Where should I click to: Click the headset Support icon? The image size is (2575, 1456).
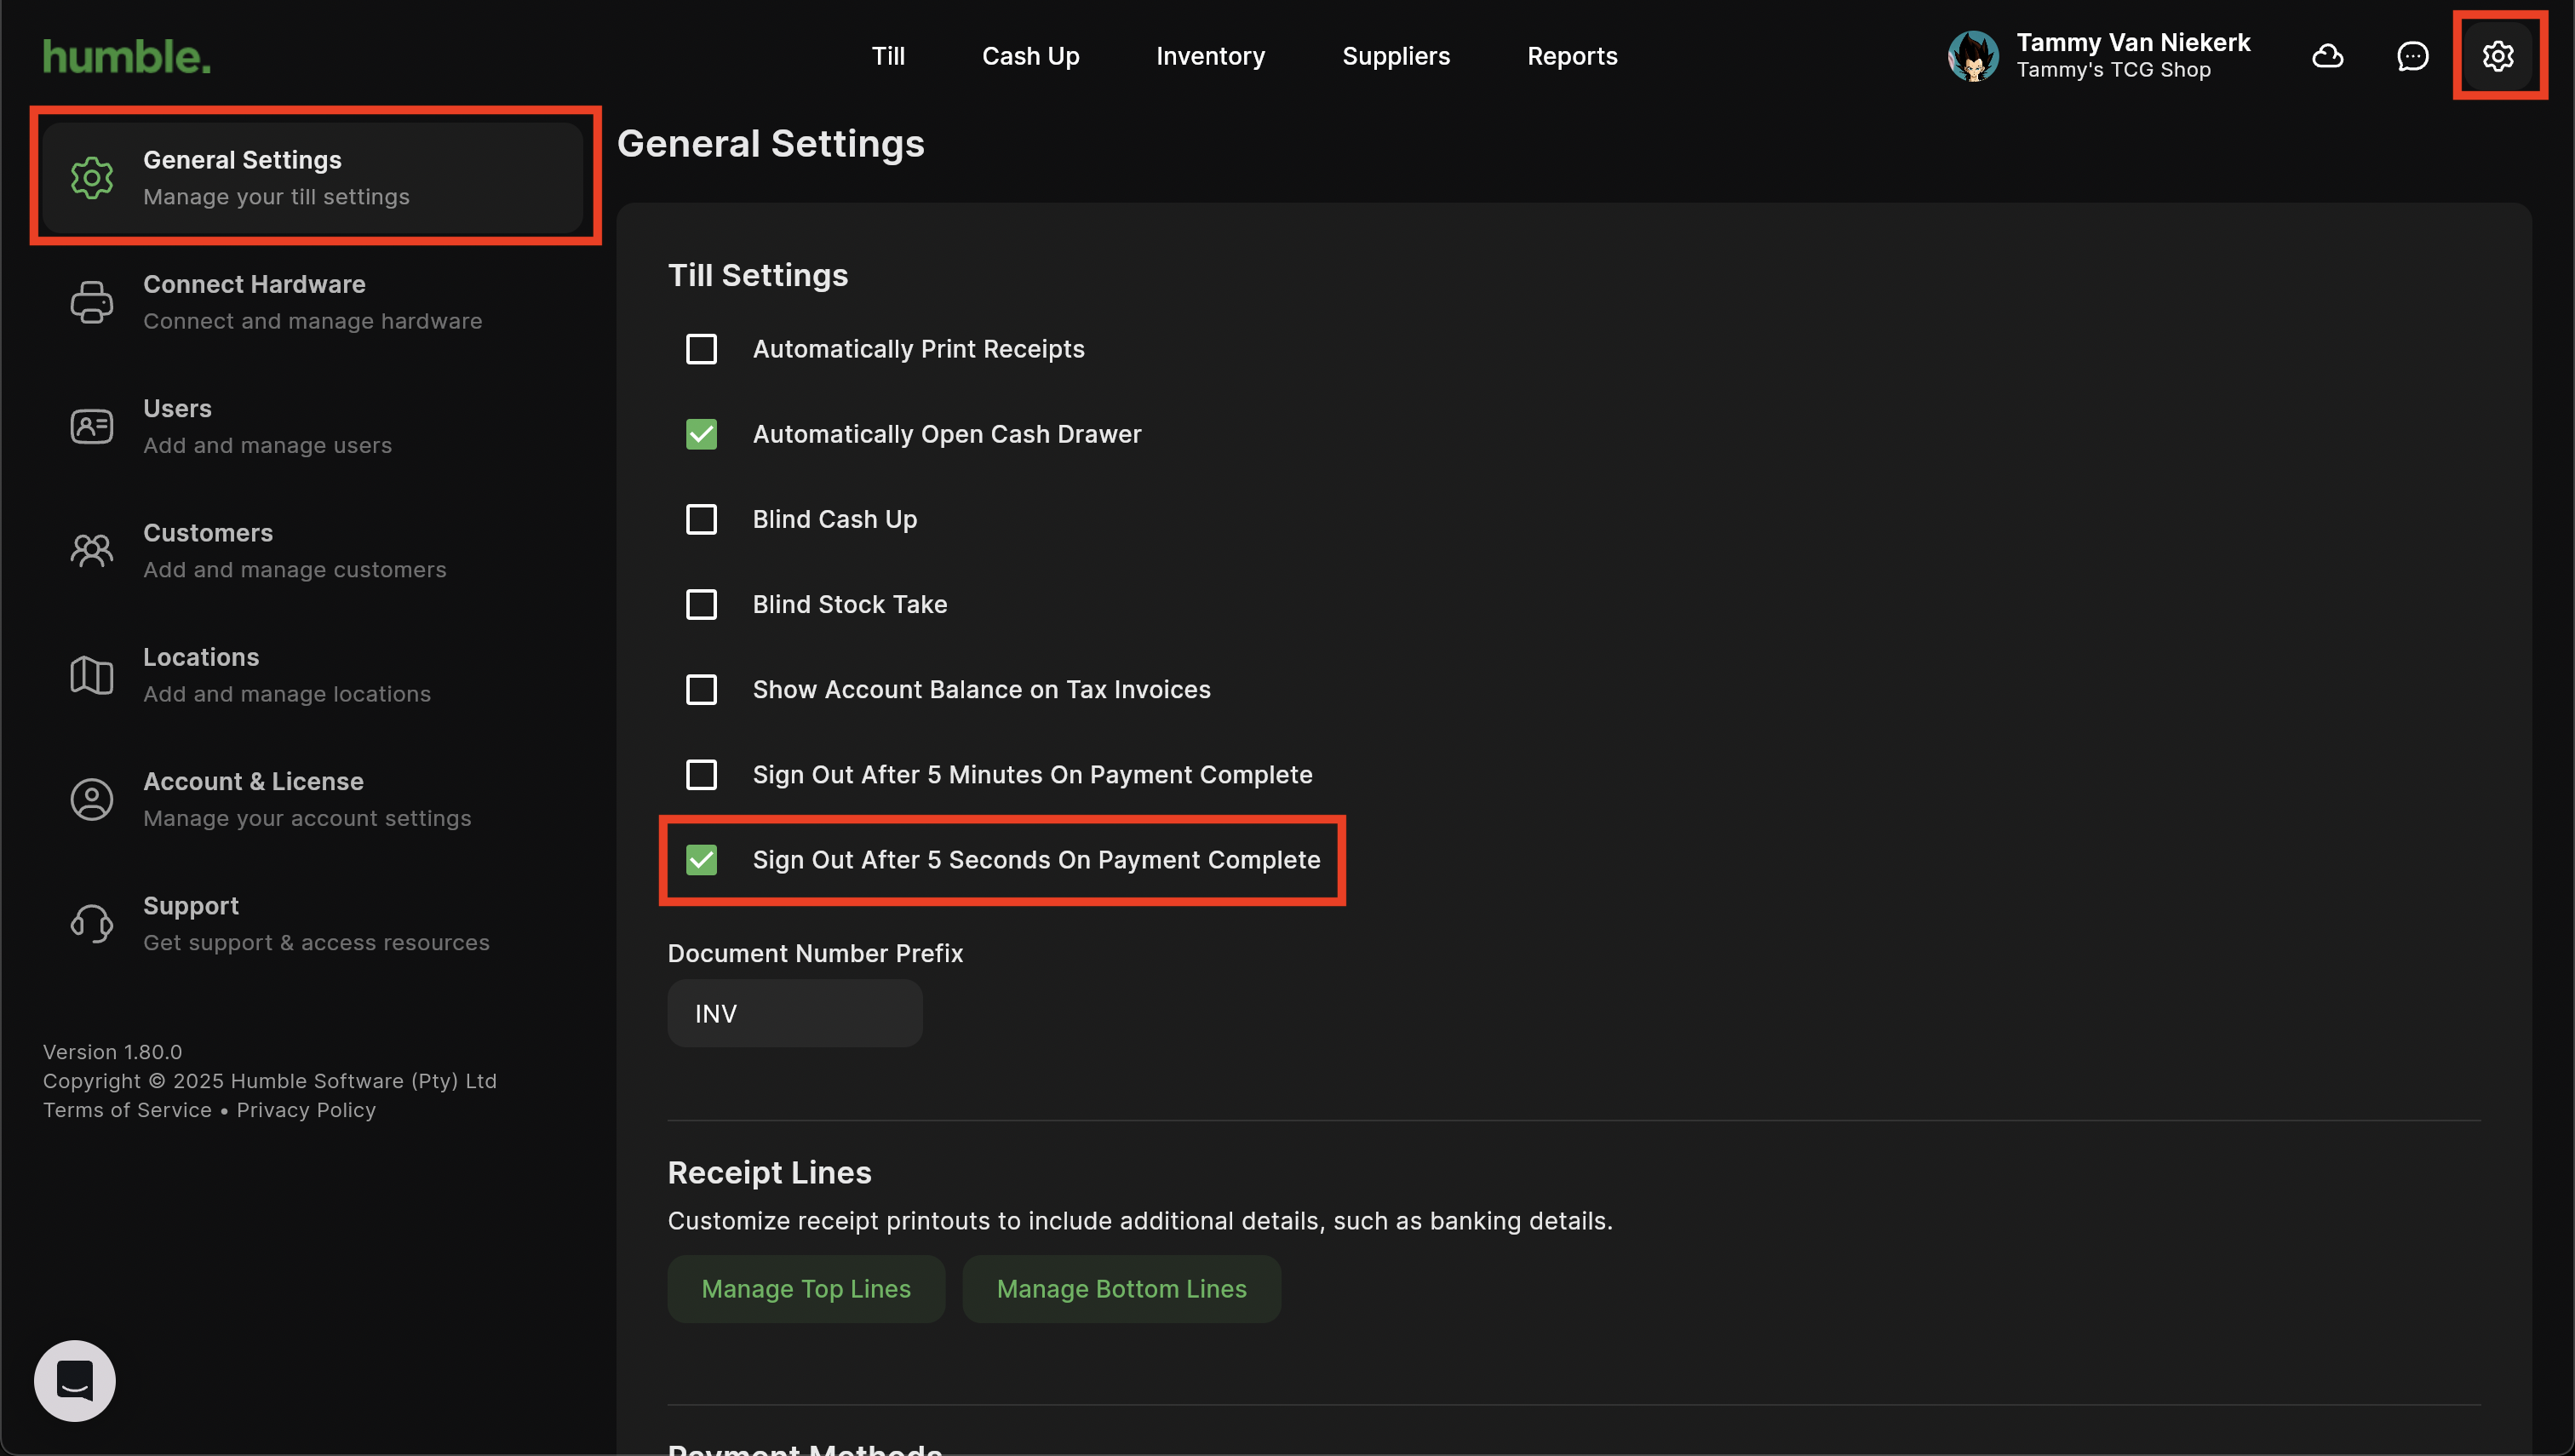point(91,923)
